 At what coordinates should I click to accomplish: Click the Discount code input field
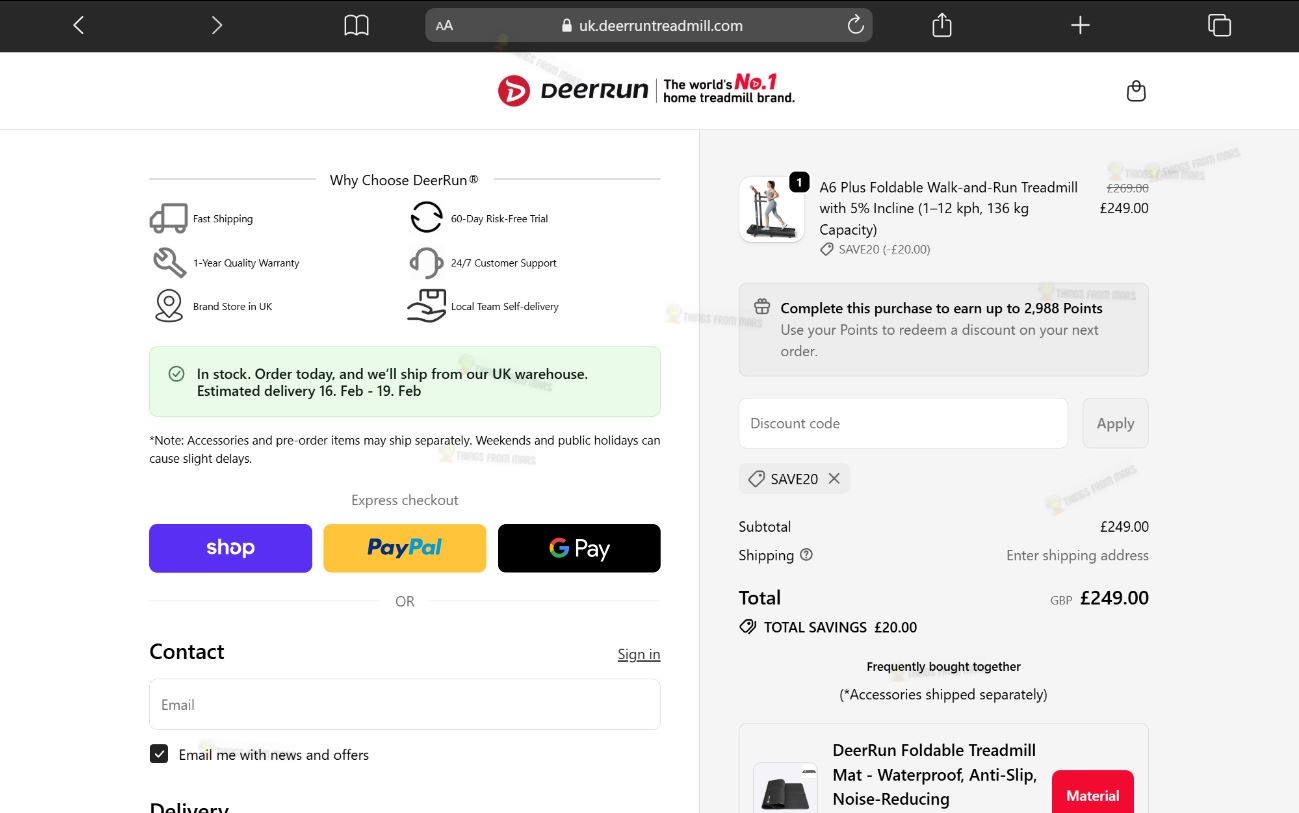[x=903, y=423]
